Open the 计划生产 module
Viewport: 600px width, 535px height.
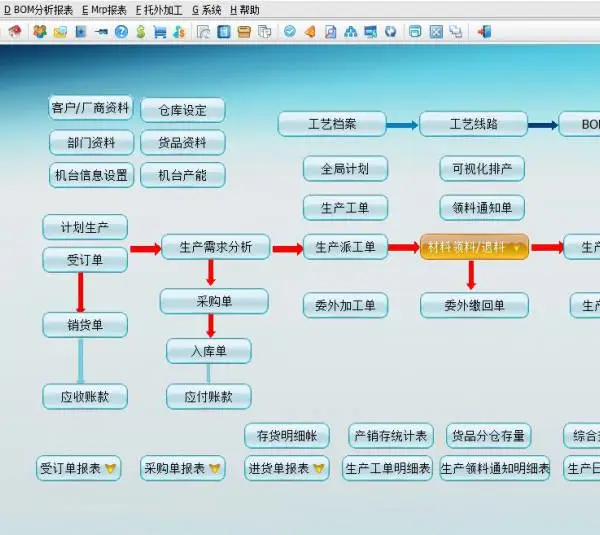pyautogui.click(x=85, y=227)
